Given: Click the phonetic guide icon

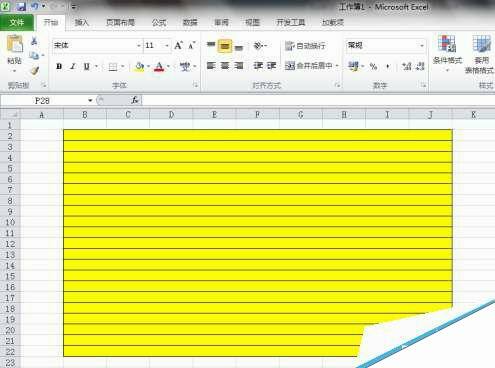Looking at the screenshot, I should point(184,67).
